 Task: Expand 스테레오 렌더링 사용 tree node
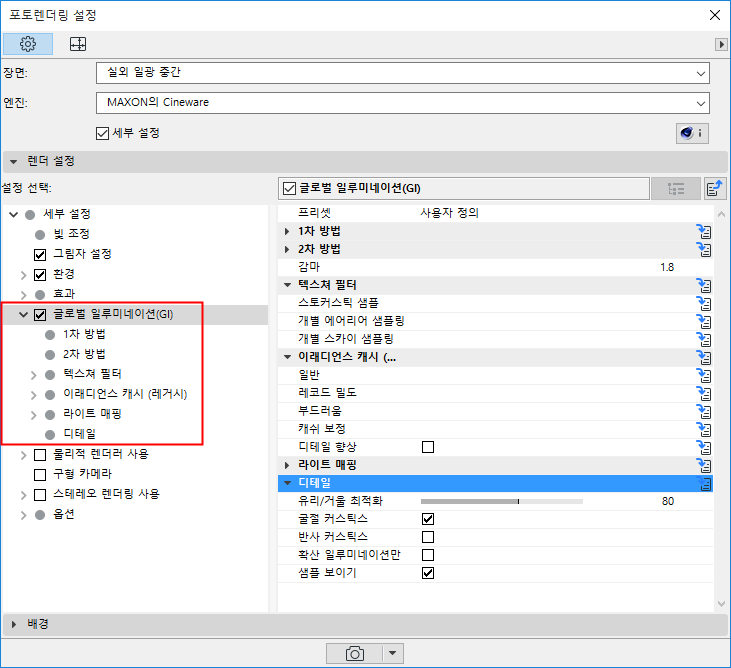coord(23,495)
